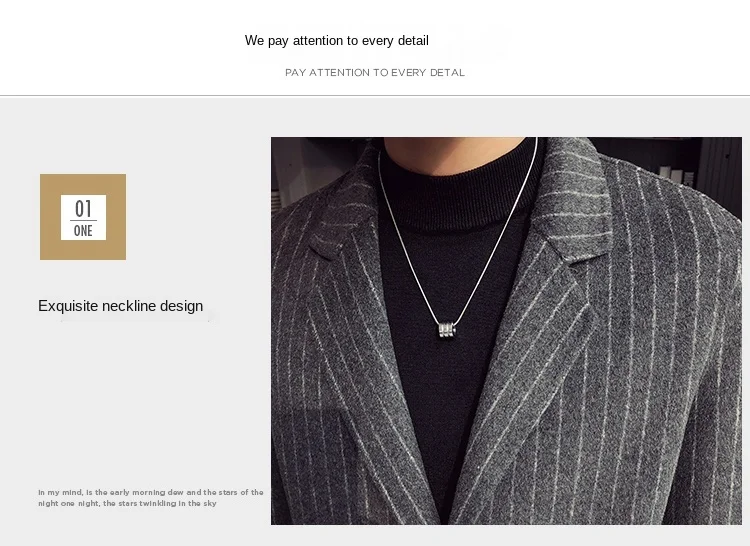
Task: Click the silver ring pendant on necklace
Action: coord(447,330)
